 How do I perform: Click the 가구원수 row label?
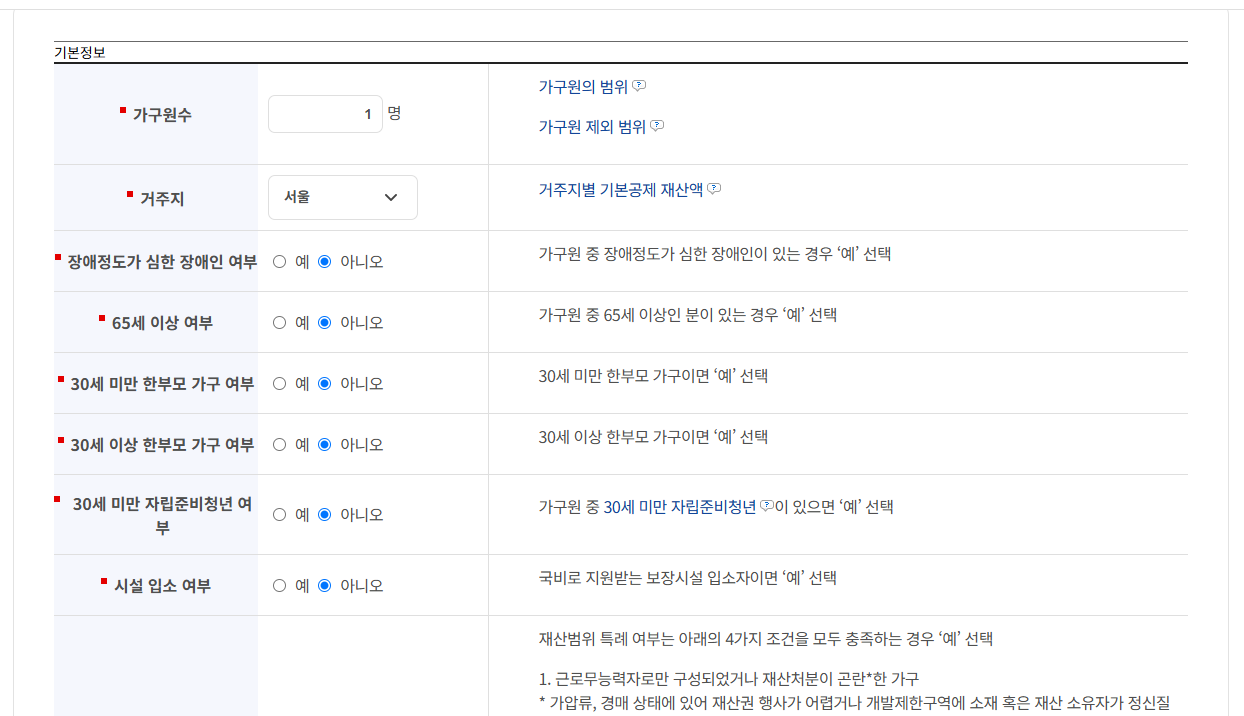162,115
